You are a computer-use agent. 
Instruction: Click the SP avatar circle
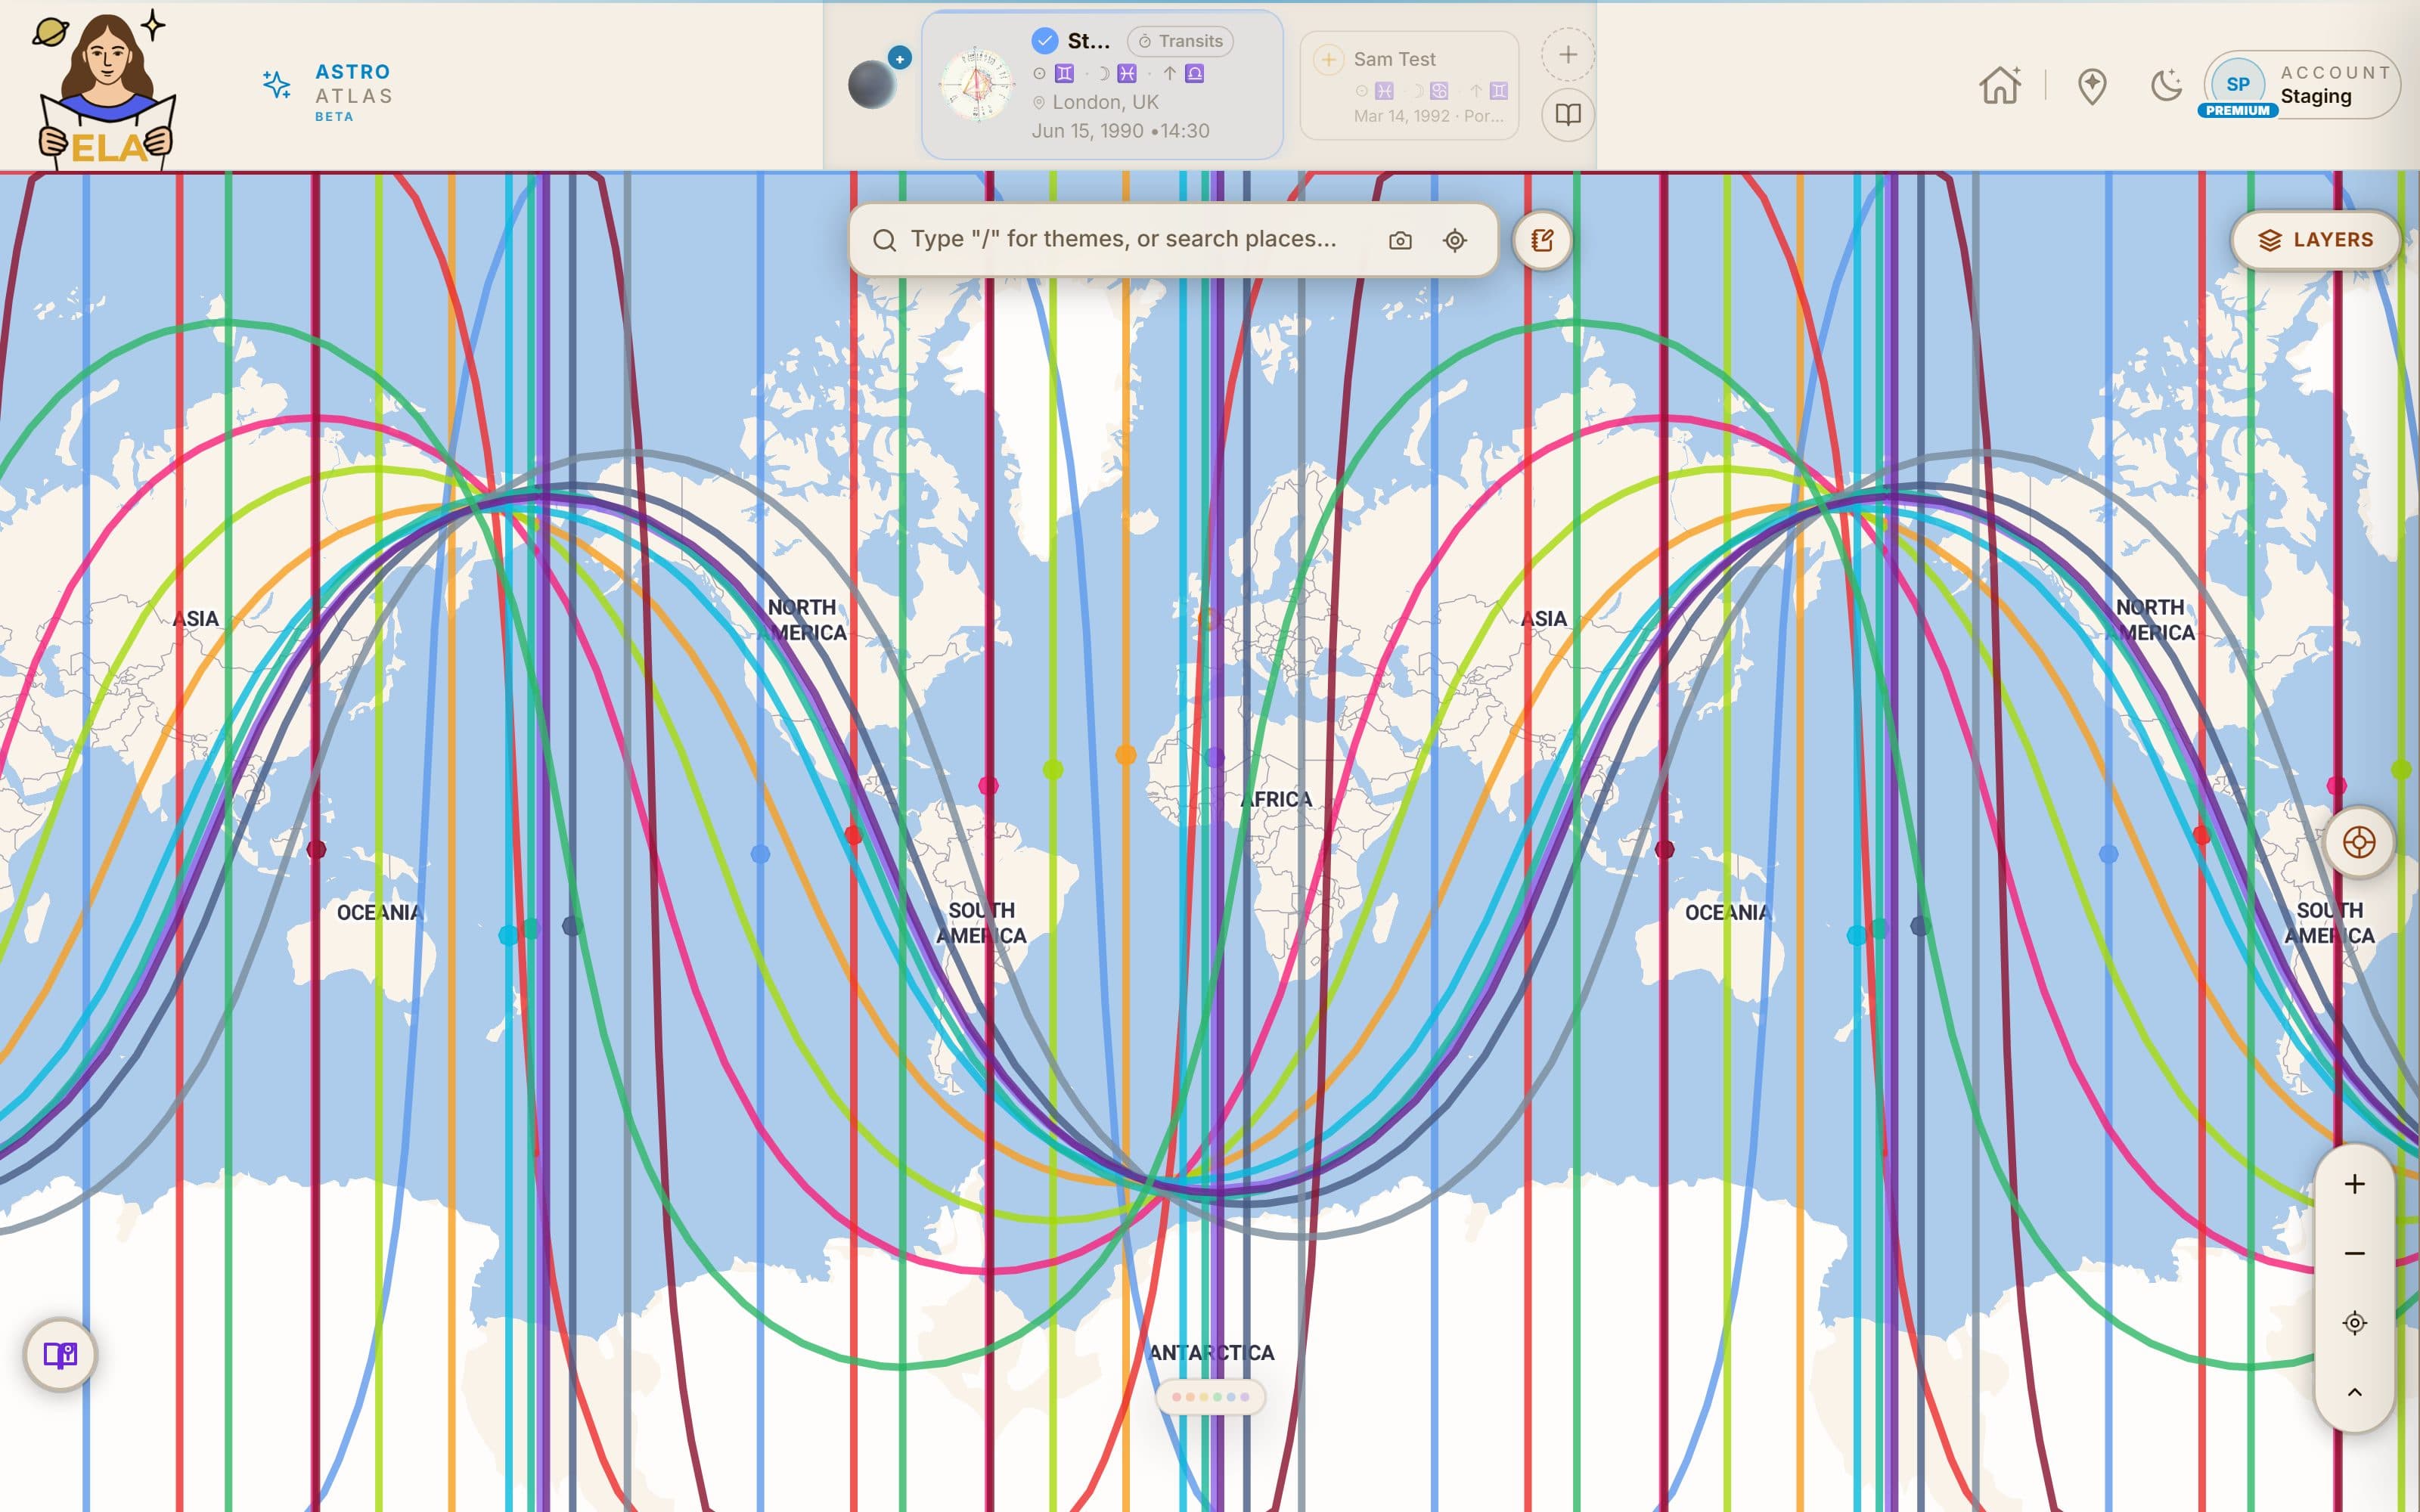pos(2238,84)
